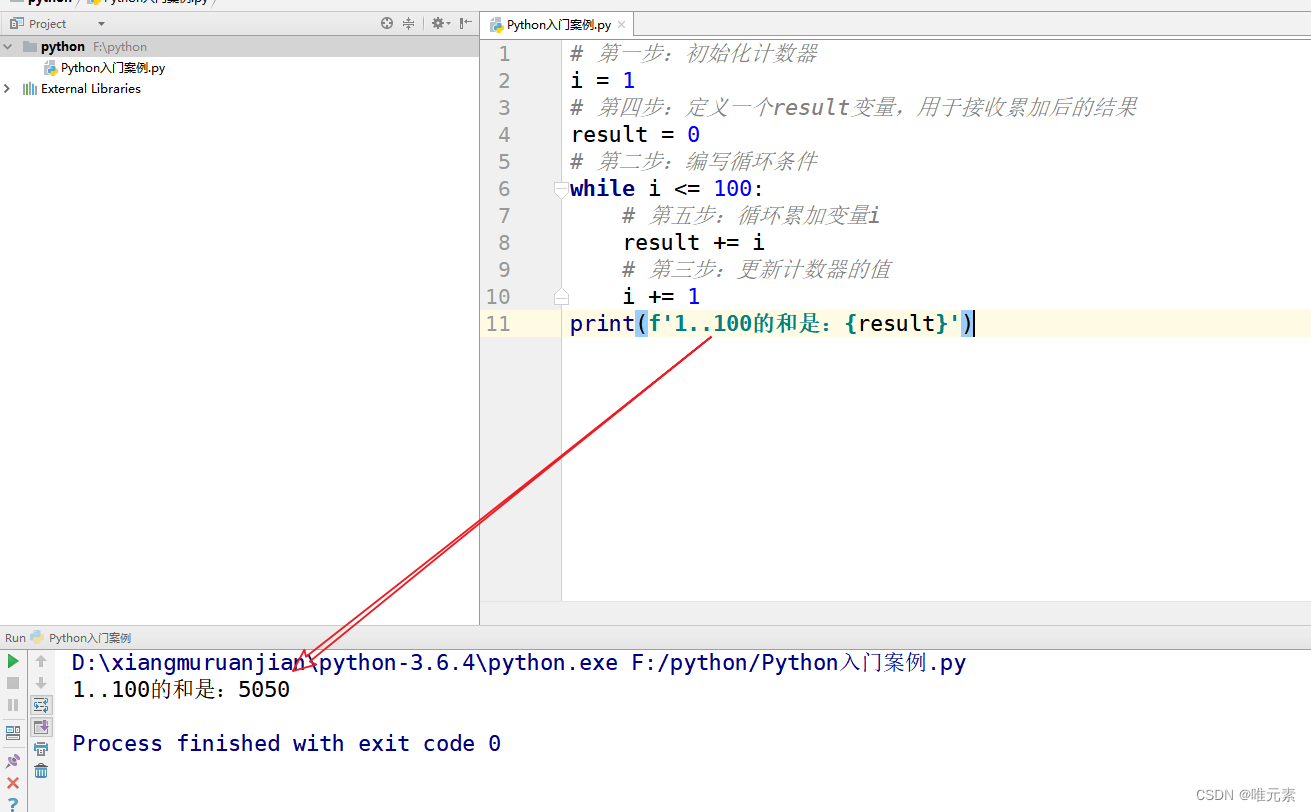The height and width of the screenshot is (812, 1311).
Task: Click scroll from source target icon
Action: coord(387,23)
